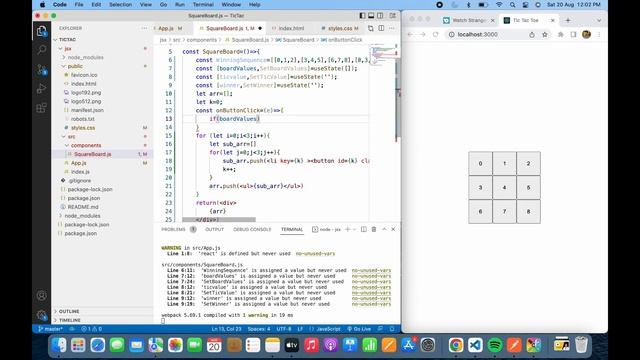Open Manage gear in activity bar
640x360 pixels.
[x=41, y=315]
